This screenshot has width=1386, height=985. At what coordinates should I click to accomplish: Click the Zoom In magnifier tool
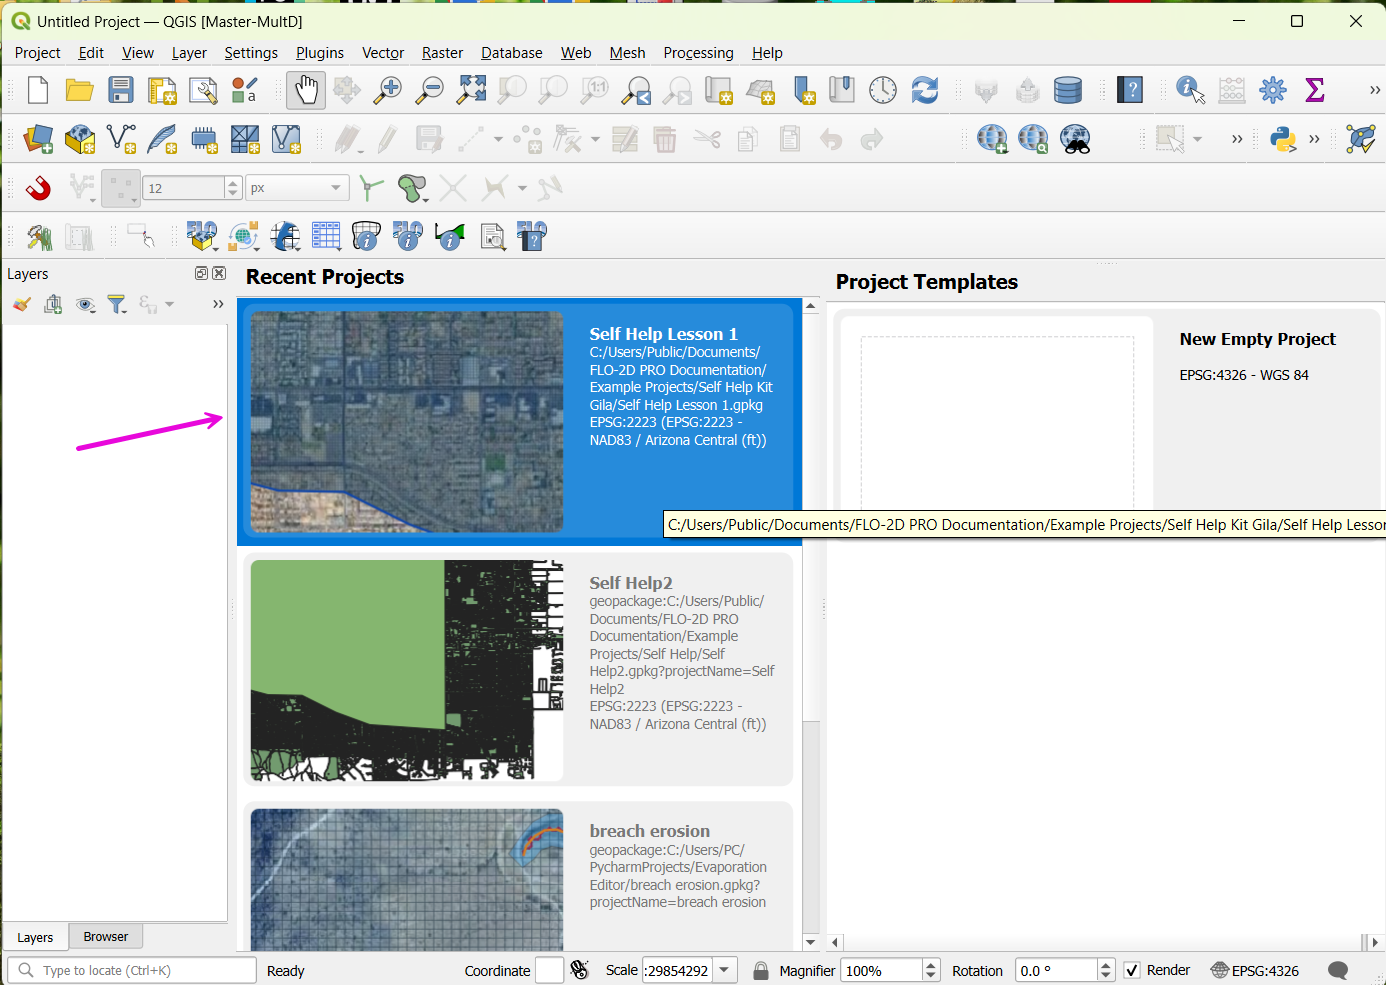click(x=388, y=90)
